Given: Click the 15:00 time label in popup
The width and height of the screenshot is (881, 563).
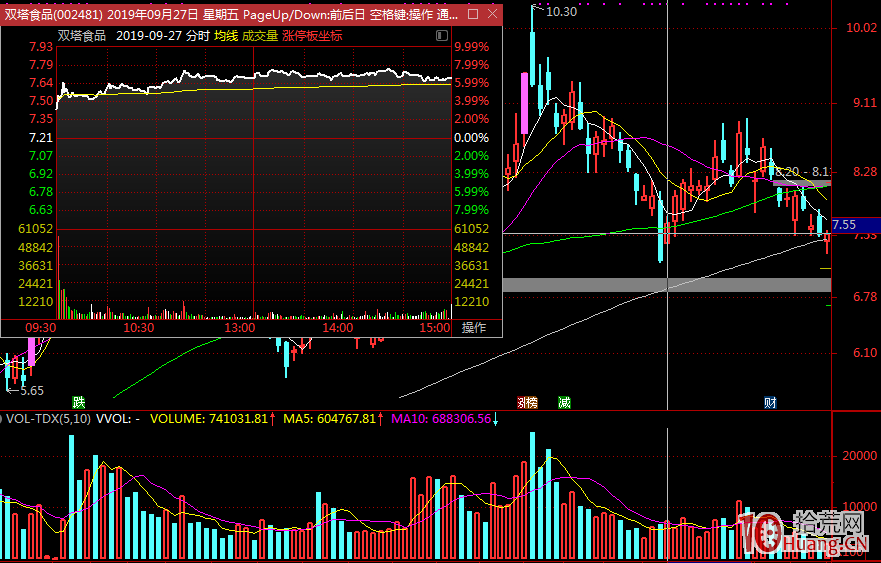Looking at the screenshot, I should pos(435,328).
